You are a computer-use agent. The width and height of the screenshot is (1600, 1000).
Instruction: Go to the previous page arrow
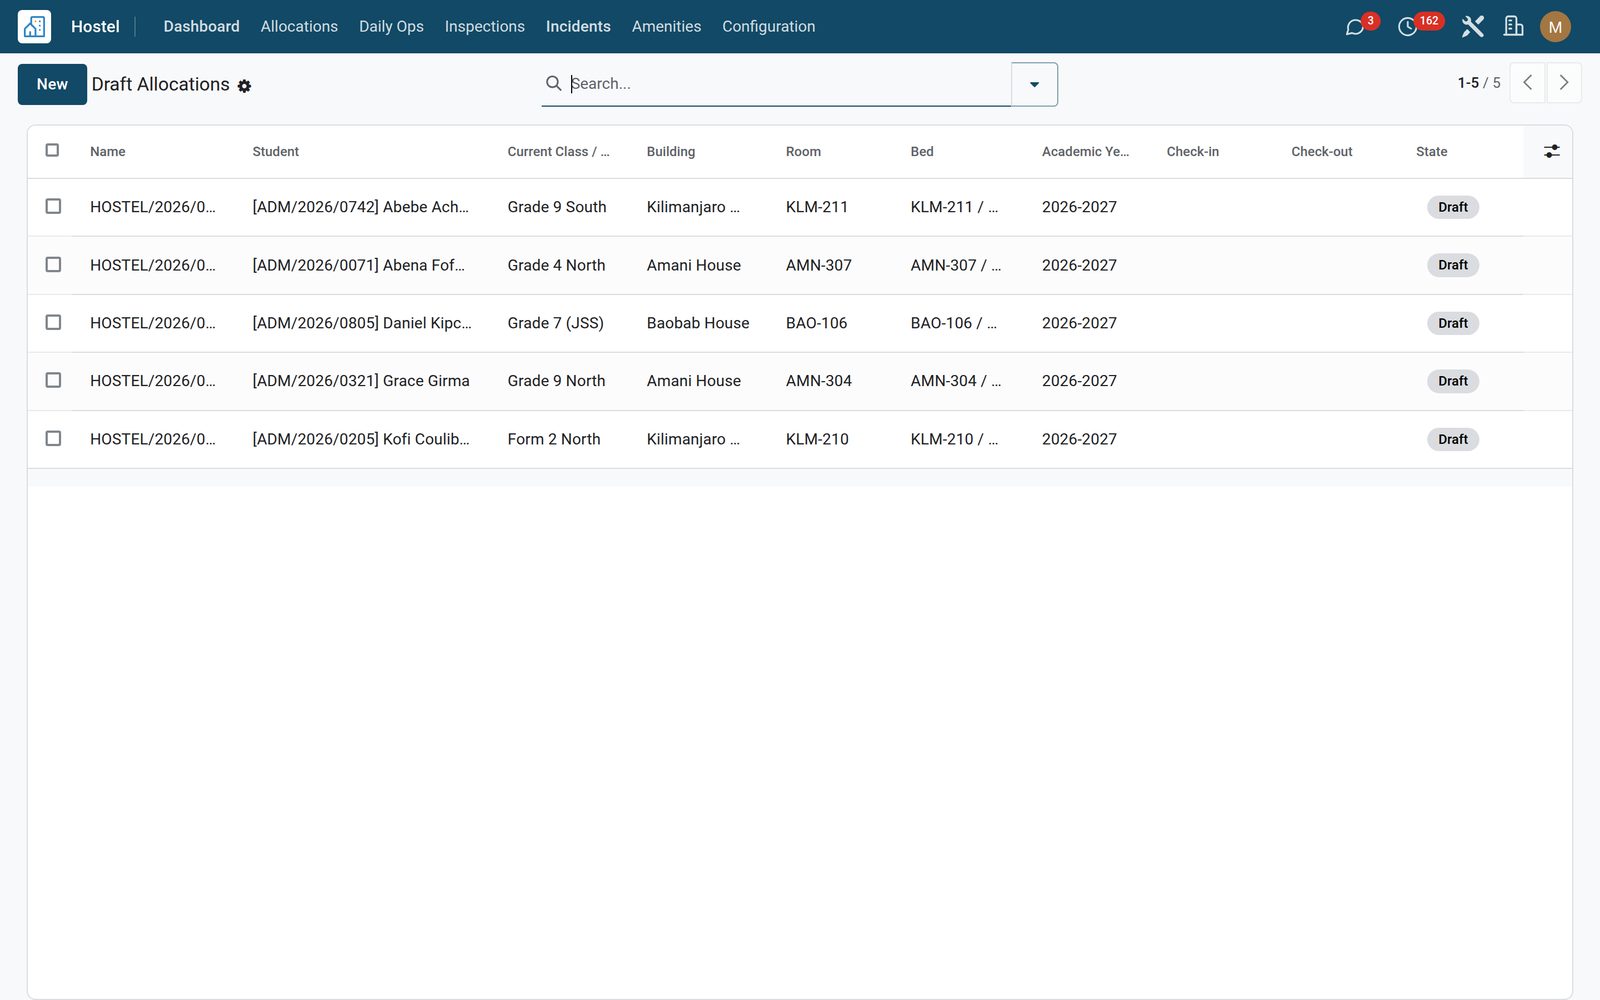click(x=1527, y=83)
